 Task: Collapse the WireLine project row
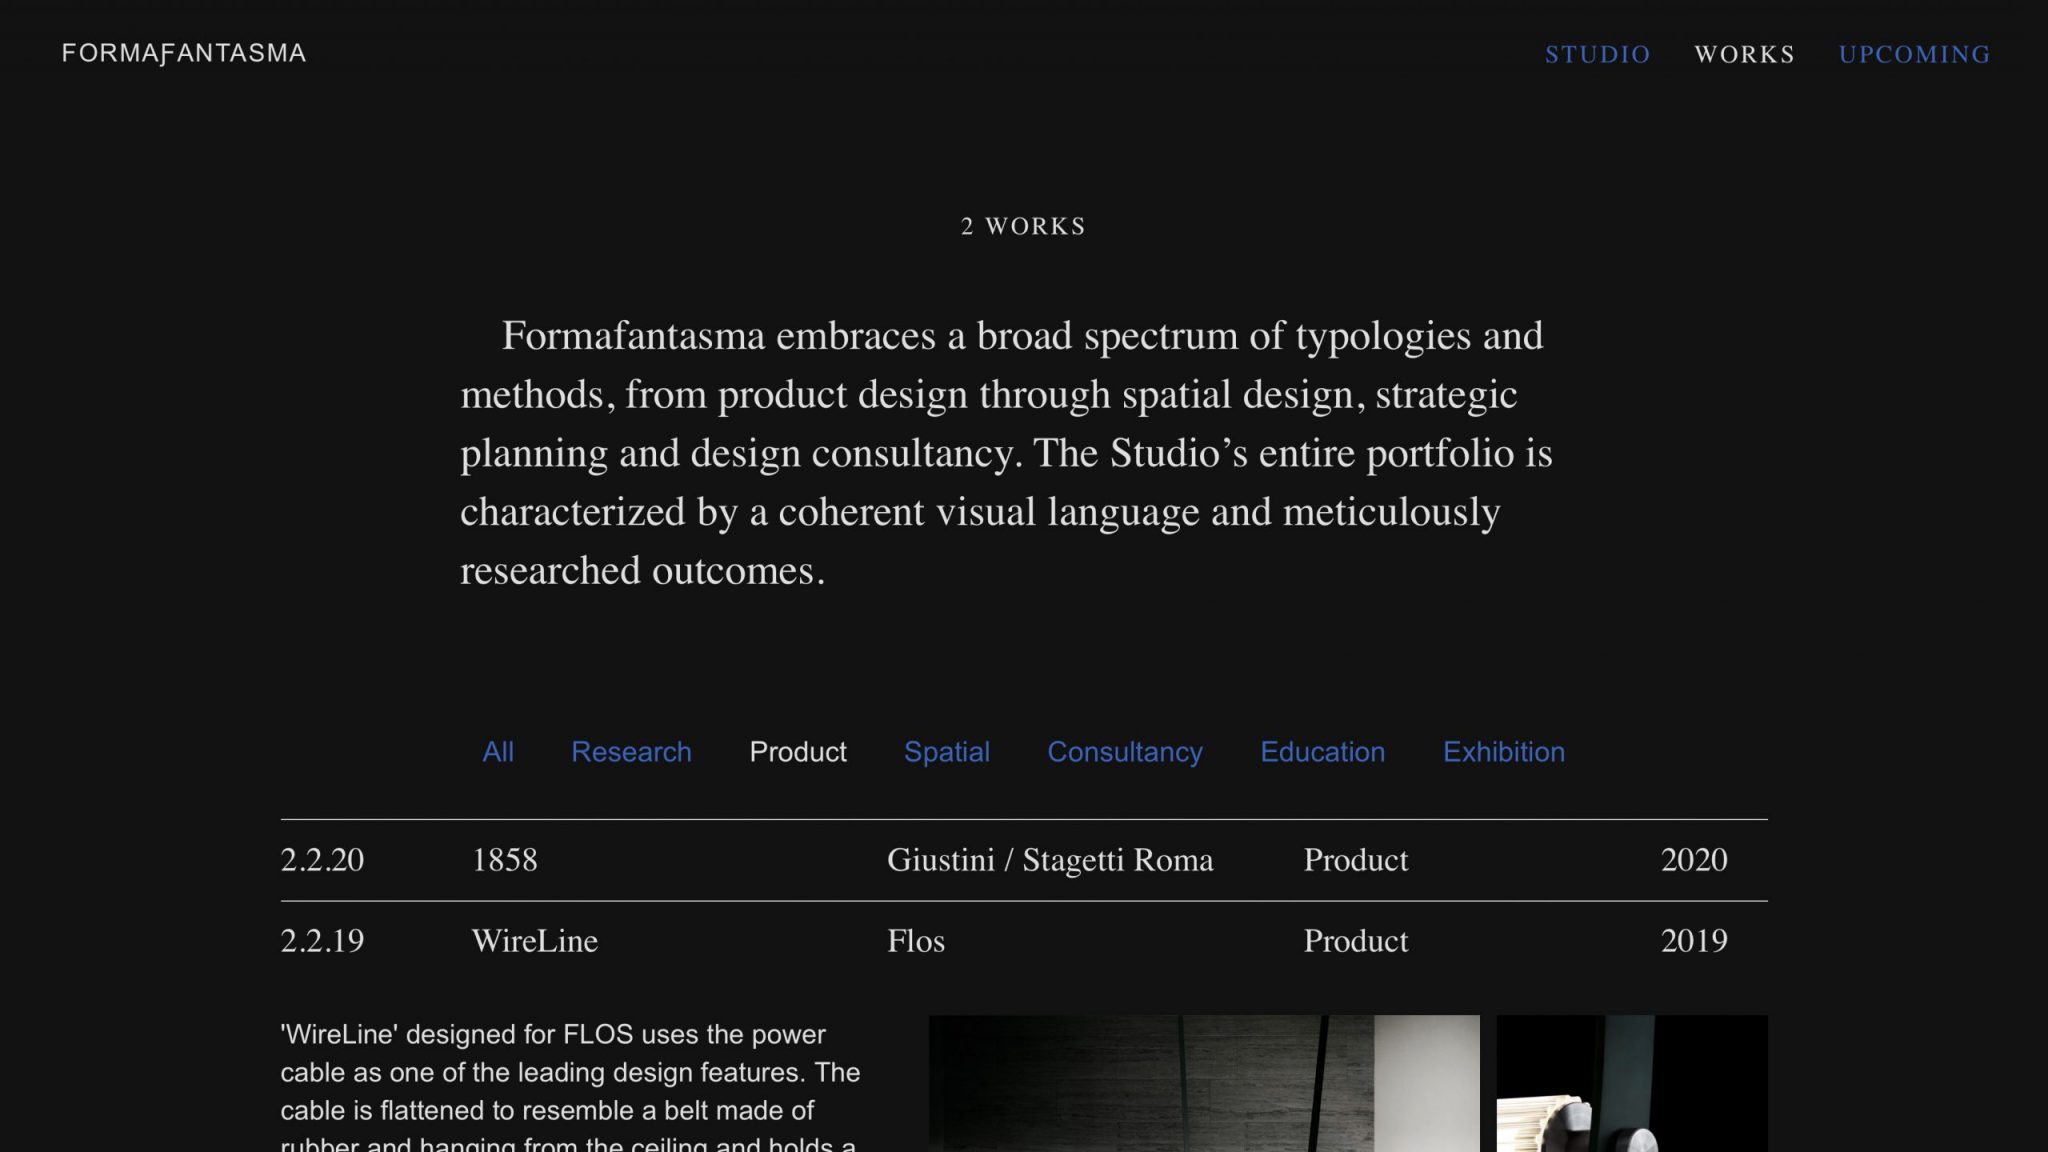tap(535, 941)
